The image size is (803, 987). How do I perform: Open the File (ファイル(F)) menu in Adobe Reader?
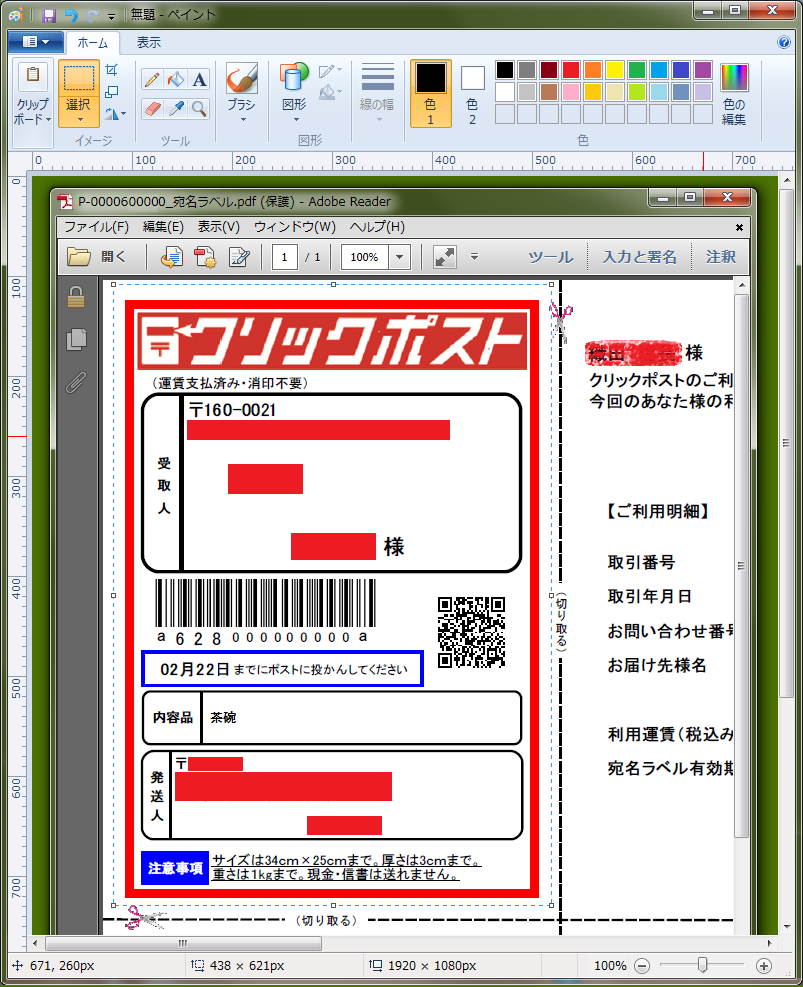pos(96,227)
